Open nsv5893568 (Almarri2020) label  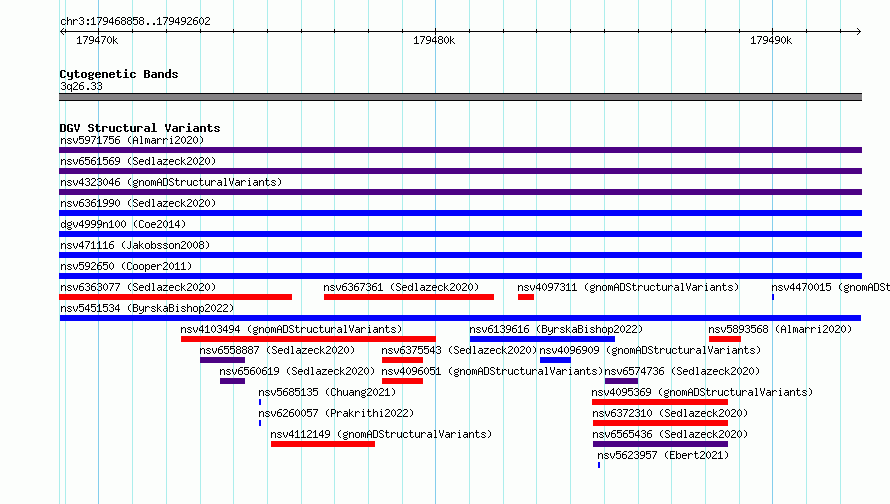(x=780, y=329)
